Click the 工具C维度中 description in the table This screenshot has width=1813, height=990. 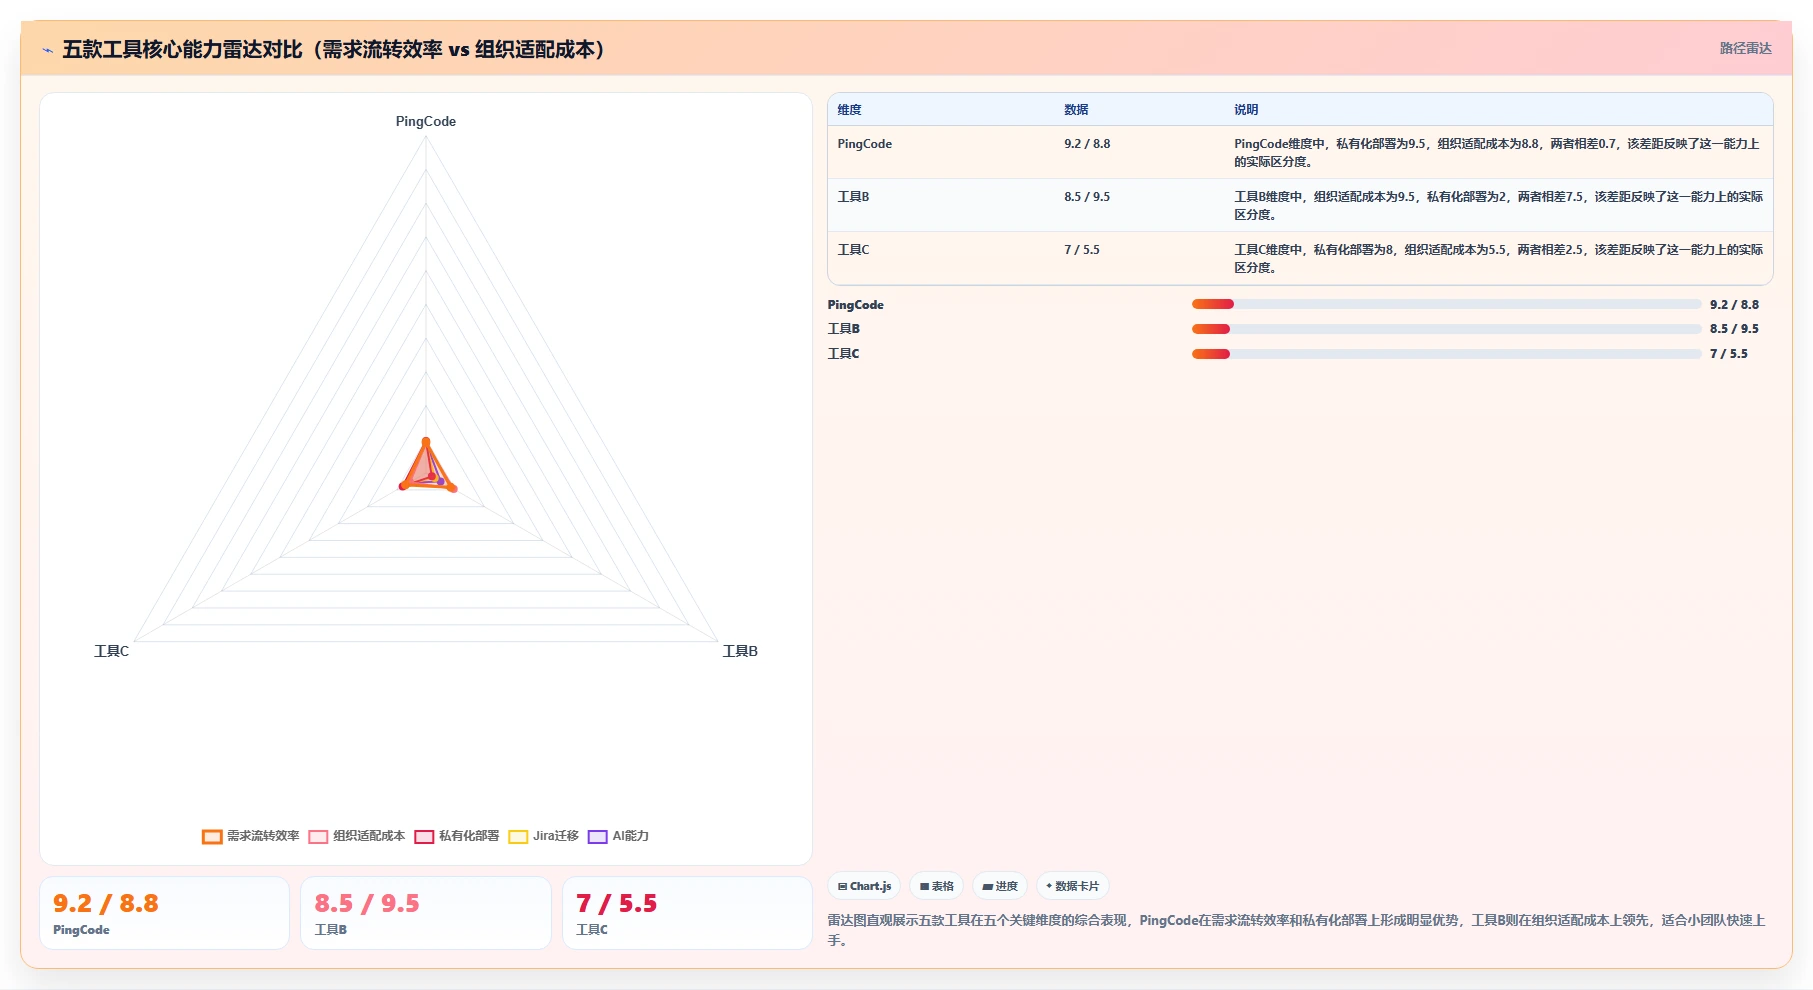[1498, 259]
